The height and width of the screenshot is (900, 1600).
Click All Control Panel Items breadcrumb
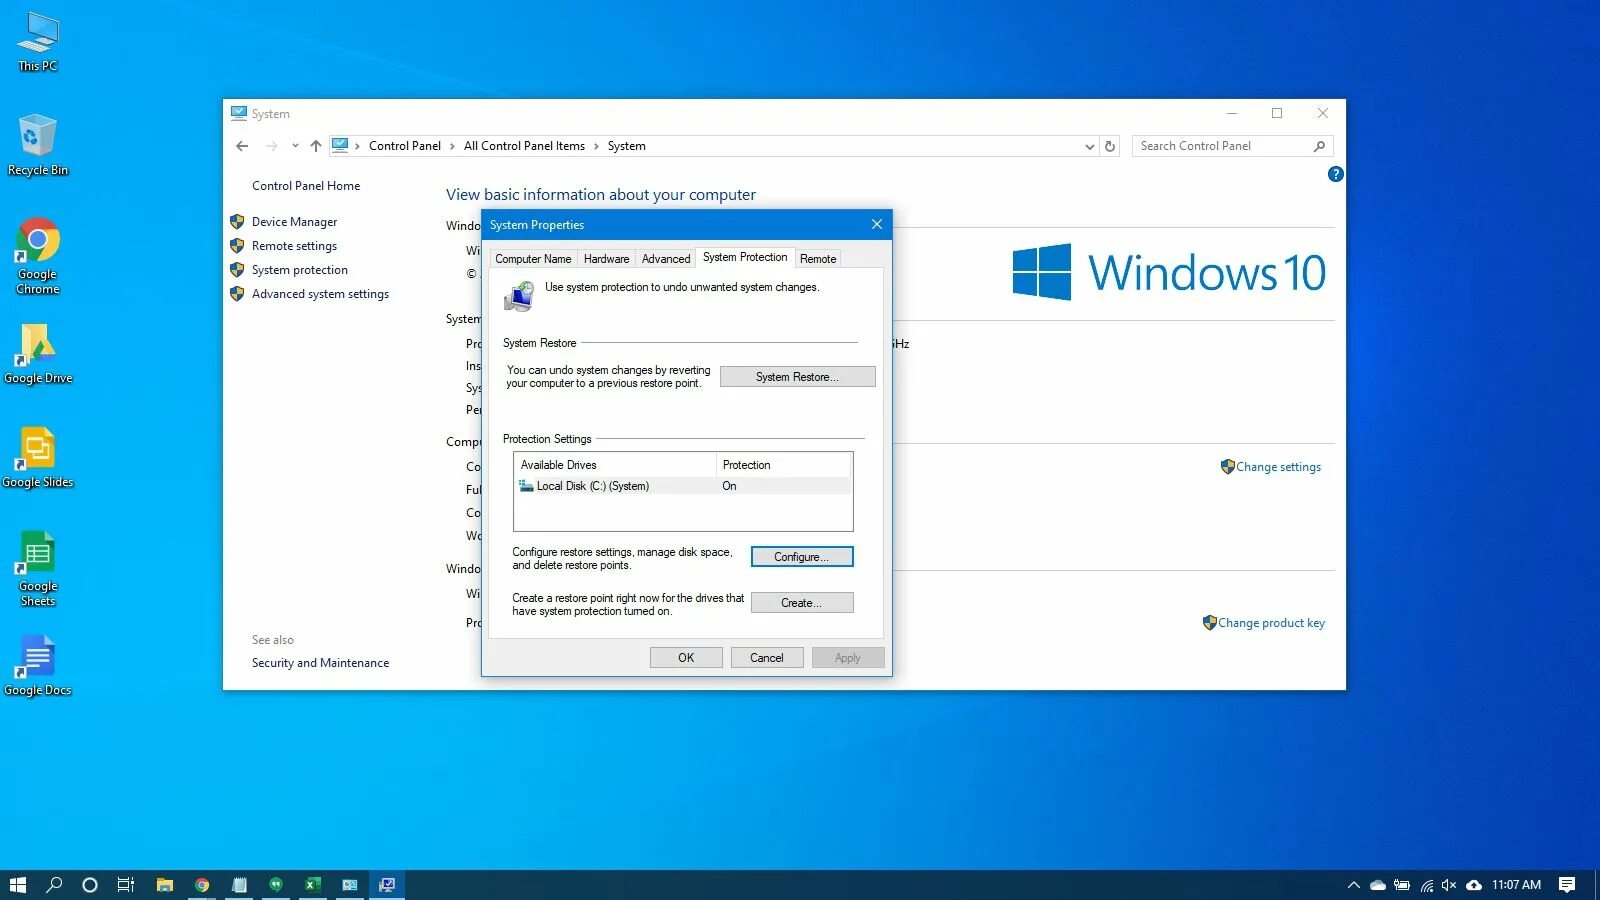point(524,146)
